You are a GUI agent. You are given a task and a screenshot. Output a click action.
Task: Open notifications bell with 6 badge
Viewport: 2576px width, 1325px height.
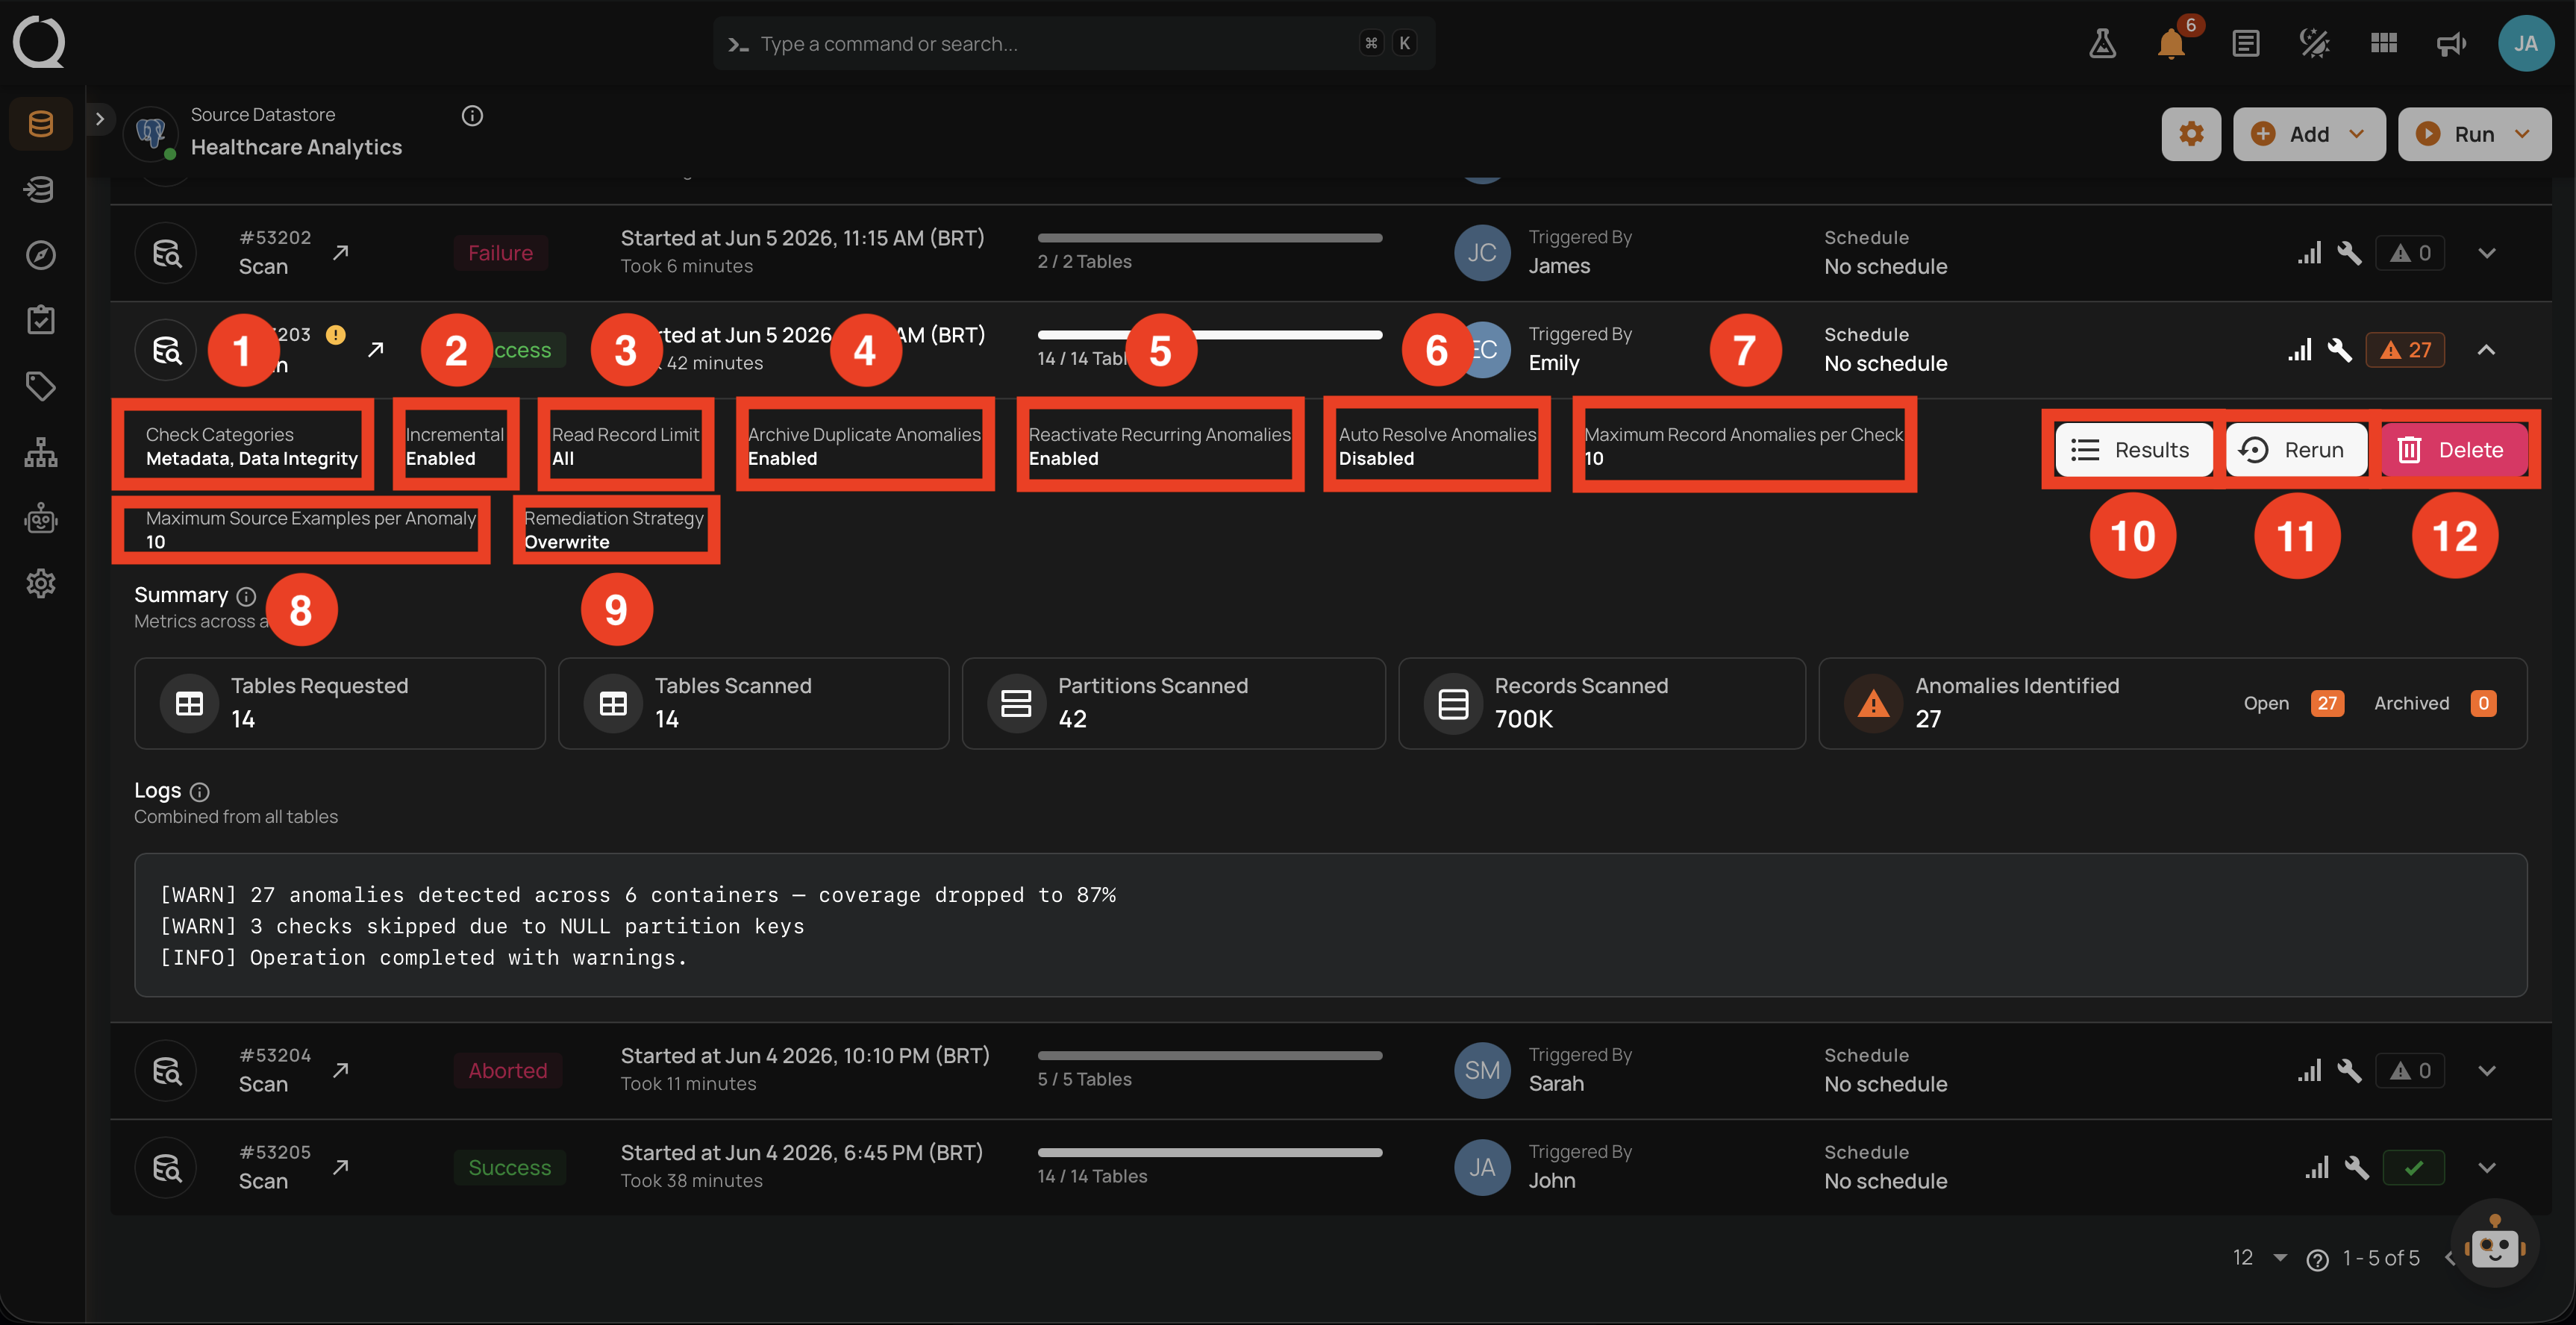(2171, 44)
